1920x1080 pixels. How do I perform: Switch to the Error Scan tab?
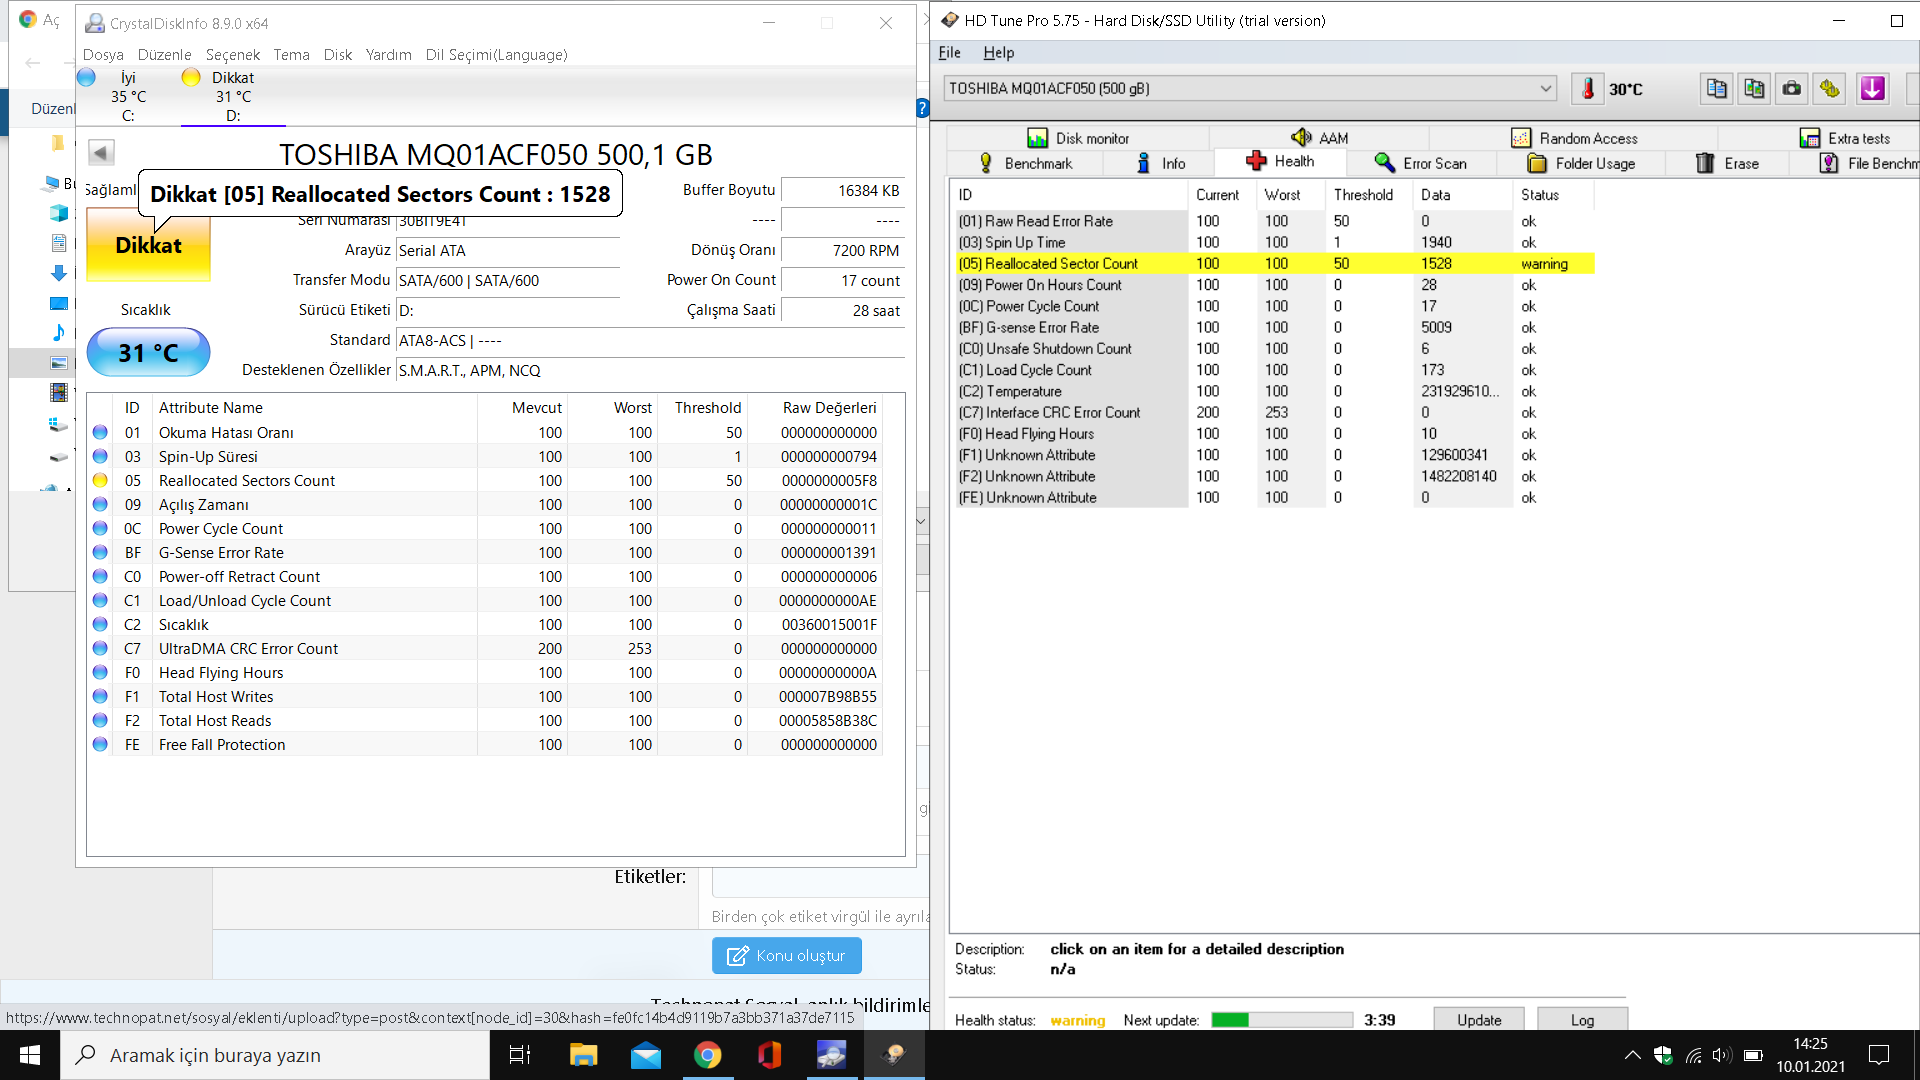point(1421,163)
